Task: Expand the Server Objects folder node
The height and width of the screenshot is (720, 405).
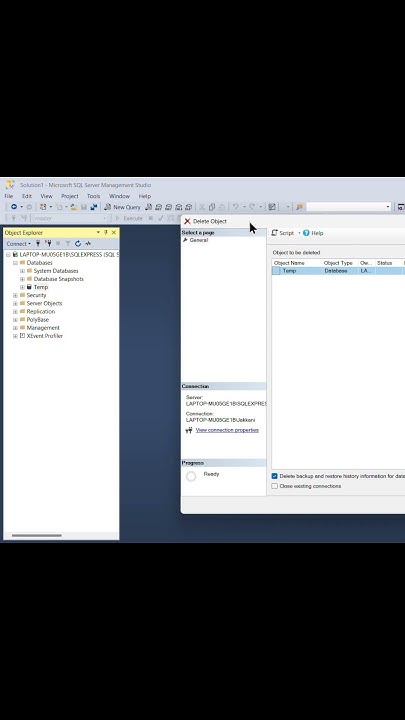Action: click(15, 304)
